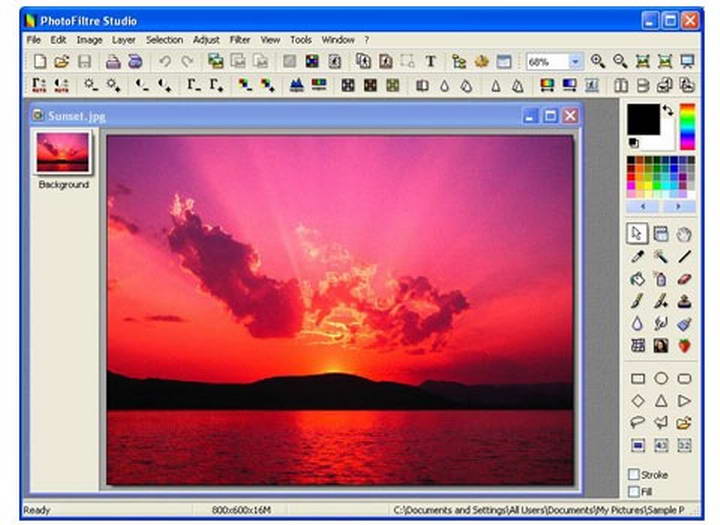Viewport: 720px width, 525px height.
Task: Open the Tools menu
Action: pos(301,40)
